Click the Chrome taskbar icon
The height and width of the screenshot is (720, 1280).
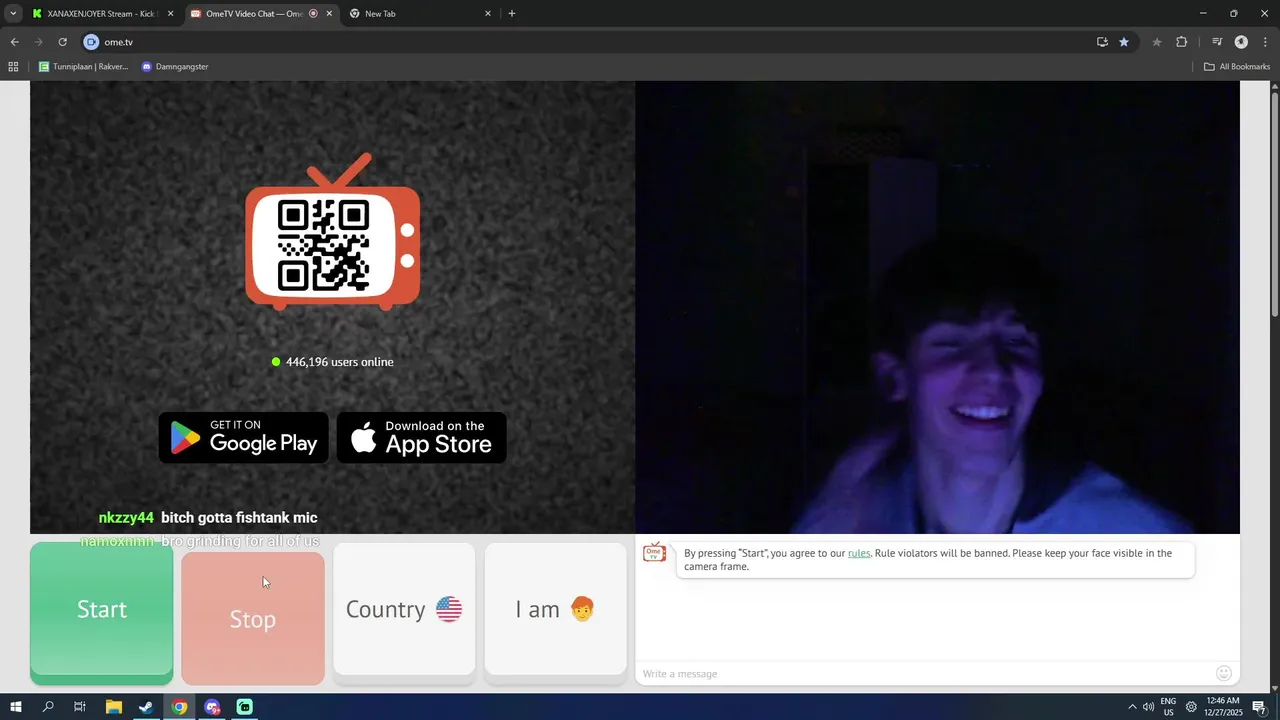[179, 707]
